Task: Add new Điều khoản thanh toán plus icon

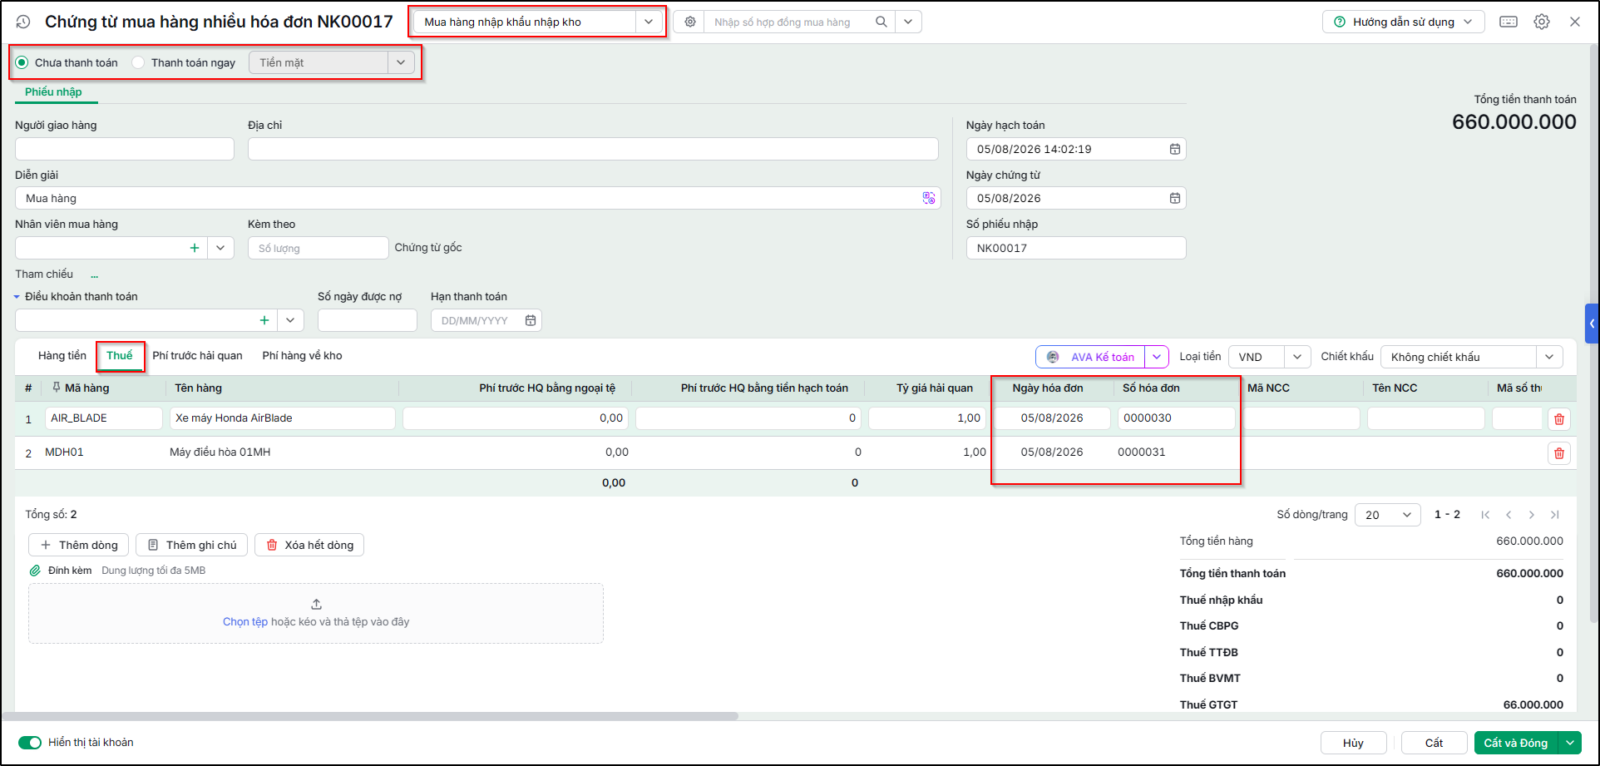Action: (264, 320)
